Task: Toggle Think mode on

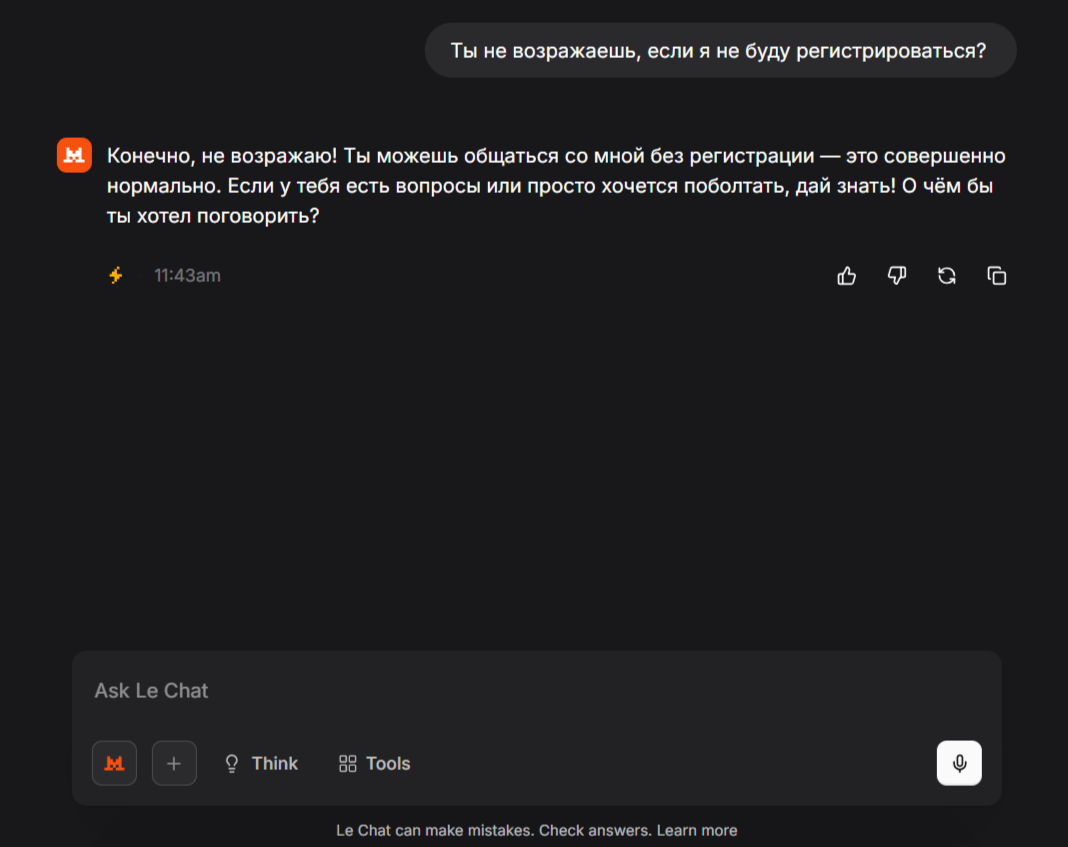Action: tap(261, 763)
